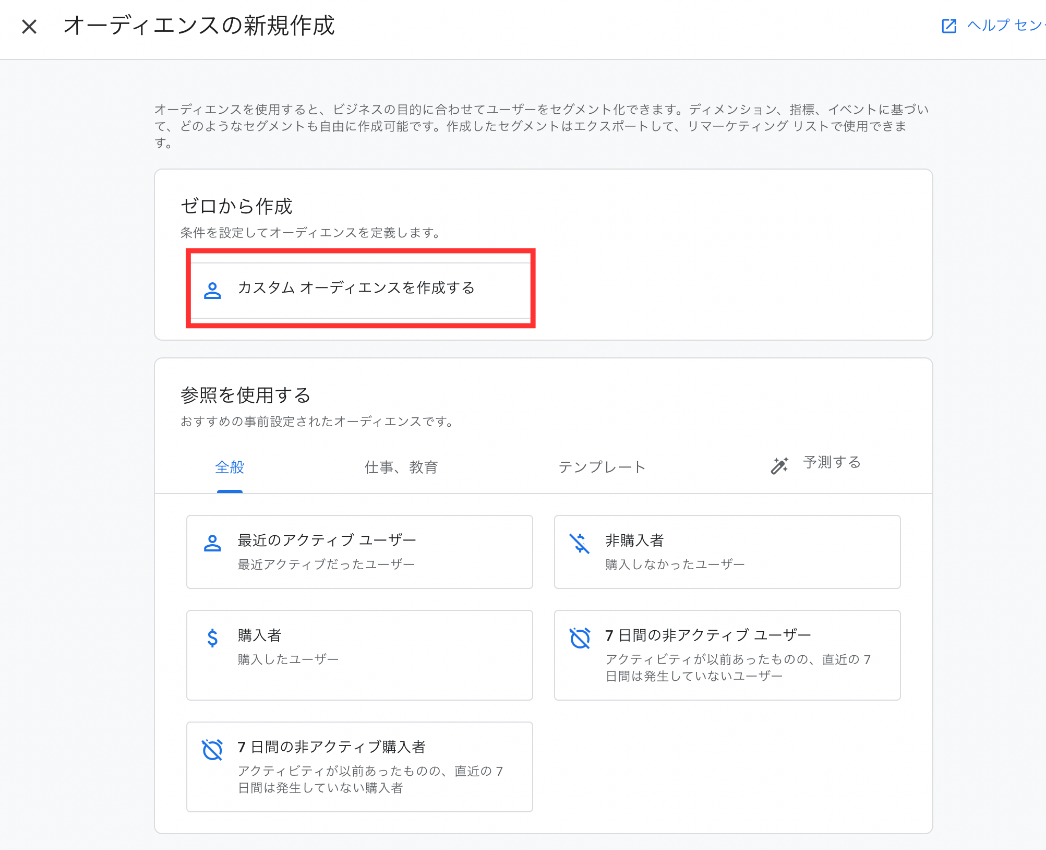Click the external-link icon beside ヘルプ センター
This screenshot has width=1046, height=850.
click(949, 26)
